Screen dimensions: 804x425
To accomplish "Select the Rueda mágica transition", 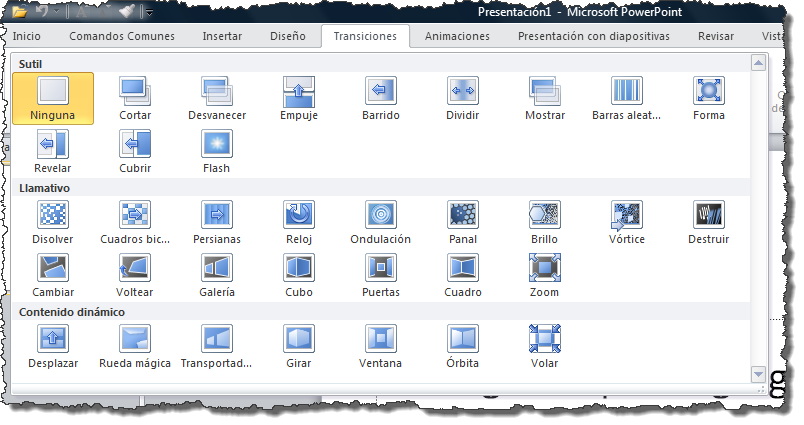I will coord(135,346).
